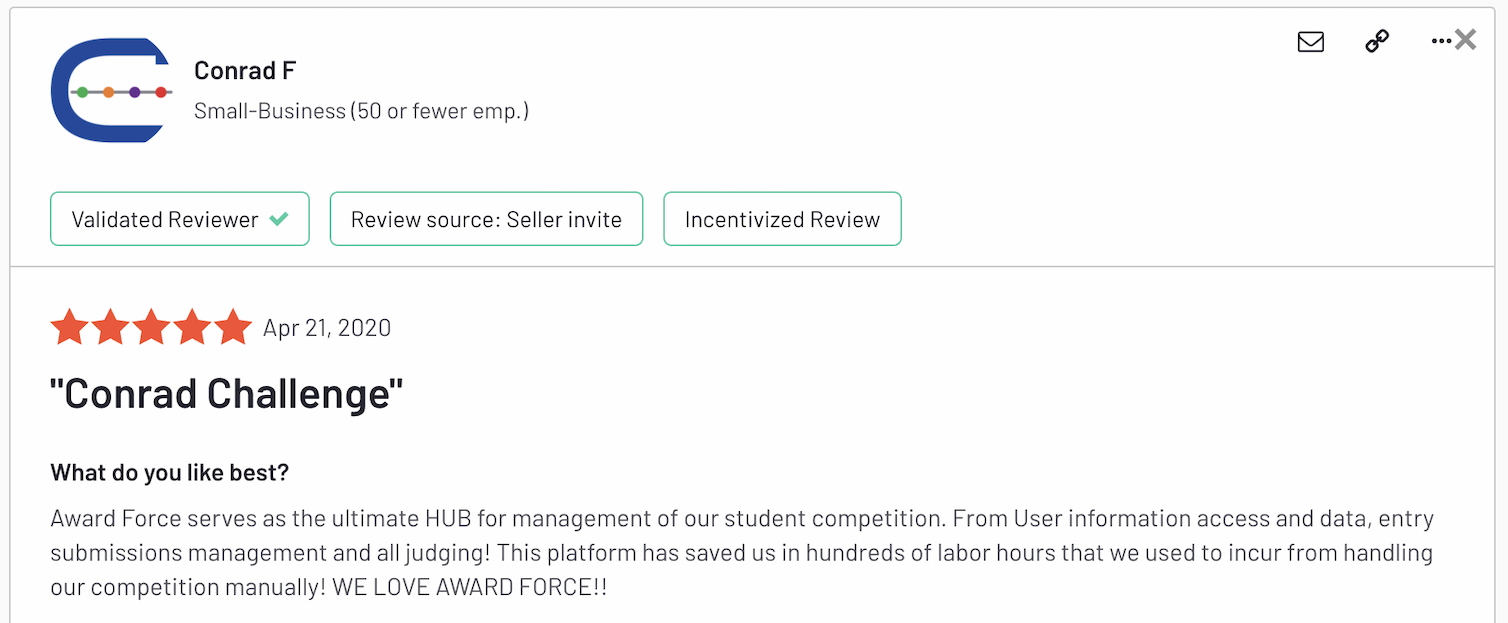This screenshot has width=1508, height=623.
Task: Open the three-dot more options menu
Action: (1440, 41)
